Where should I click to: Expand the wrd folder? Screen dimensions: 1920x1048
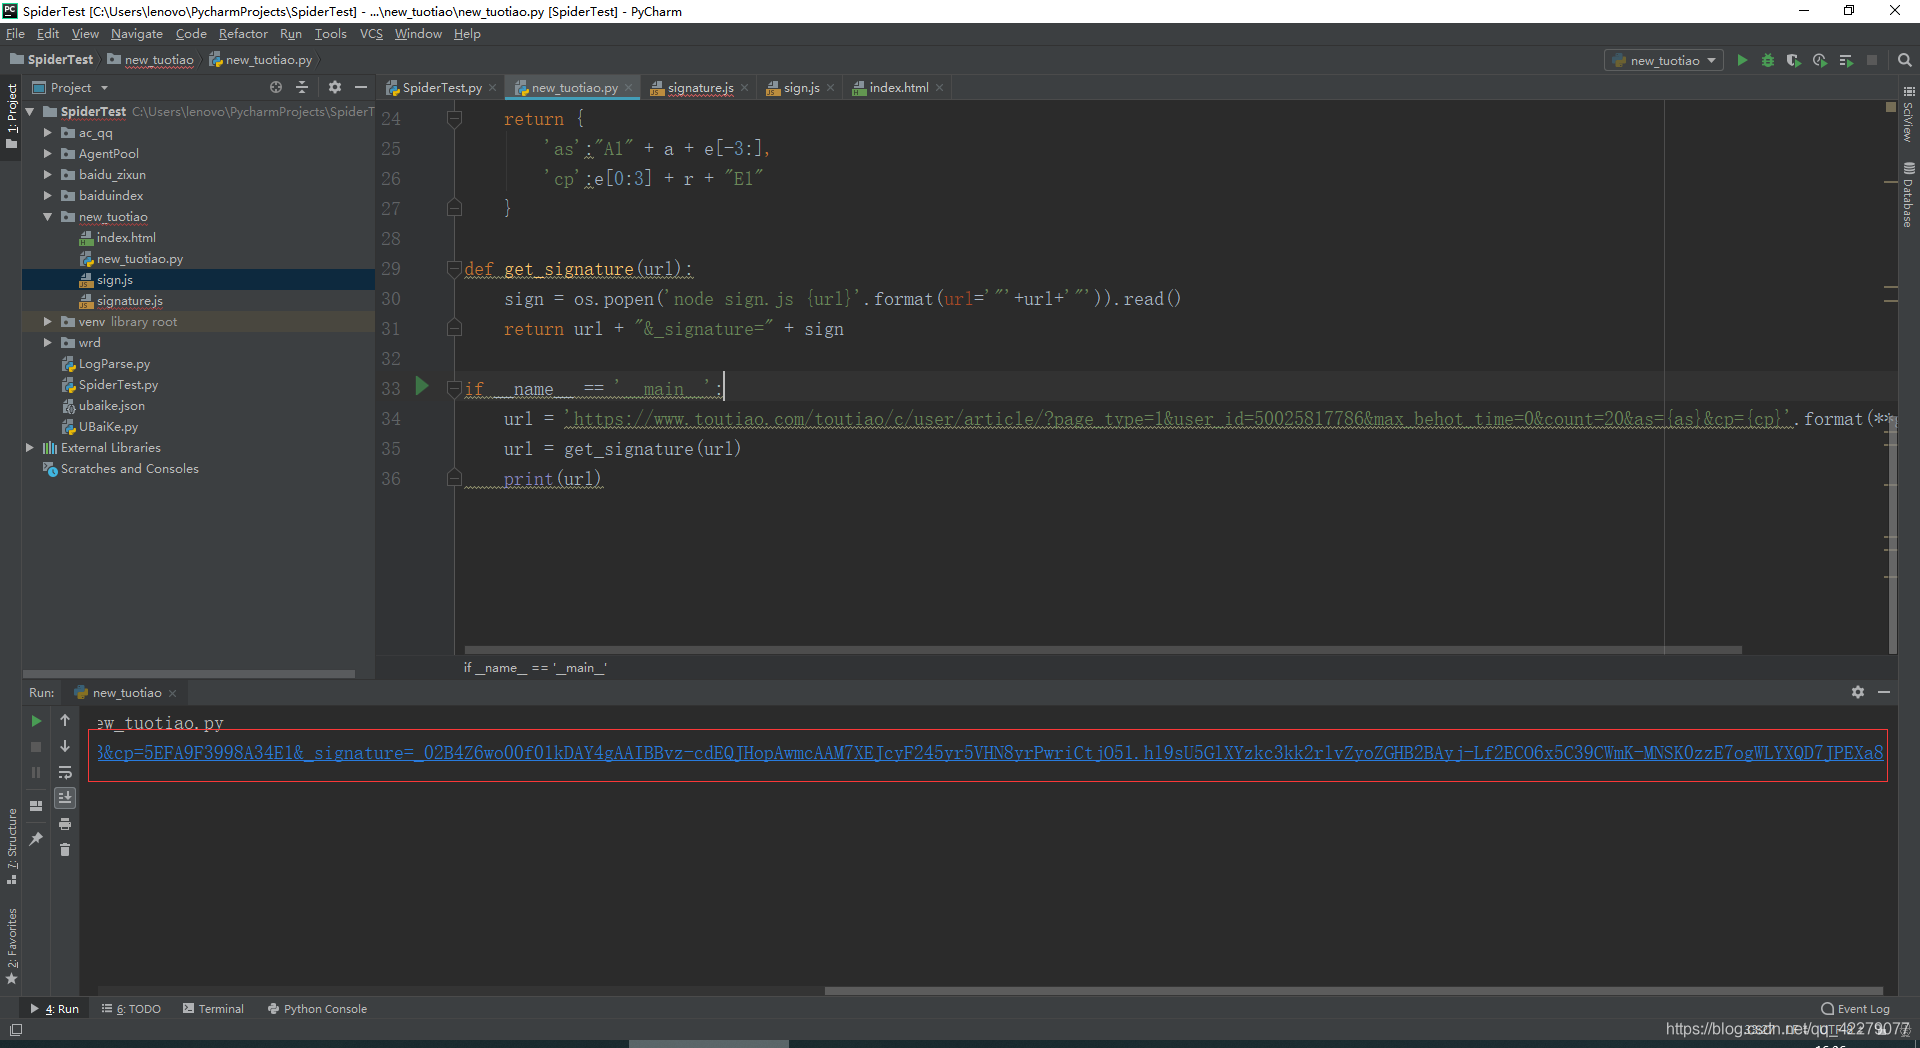47,342
